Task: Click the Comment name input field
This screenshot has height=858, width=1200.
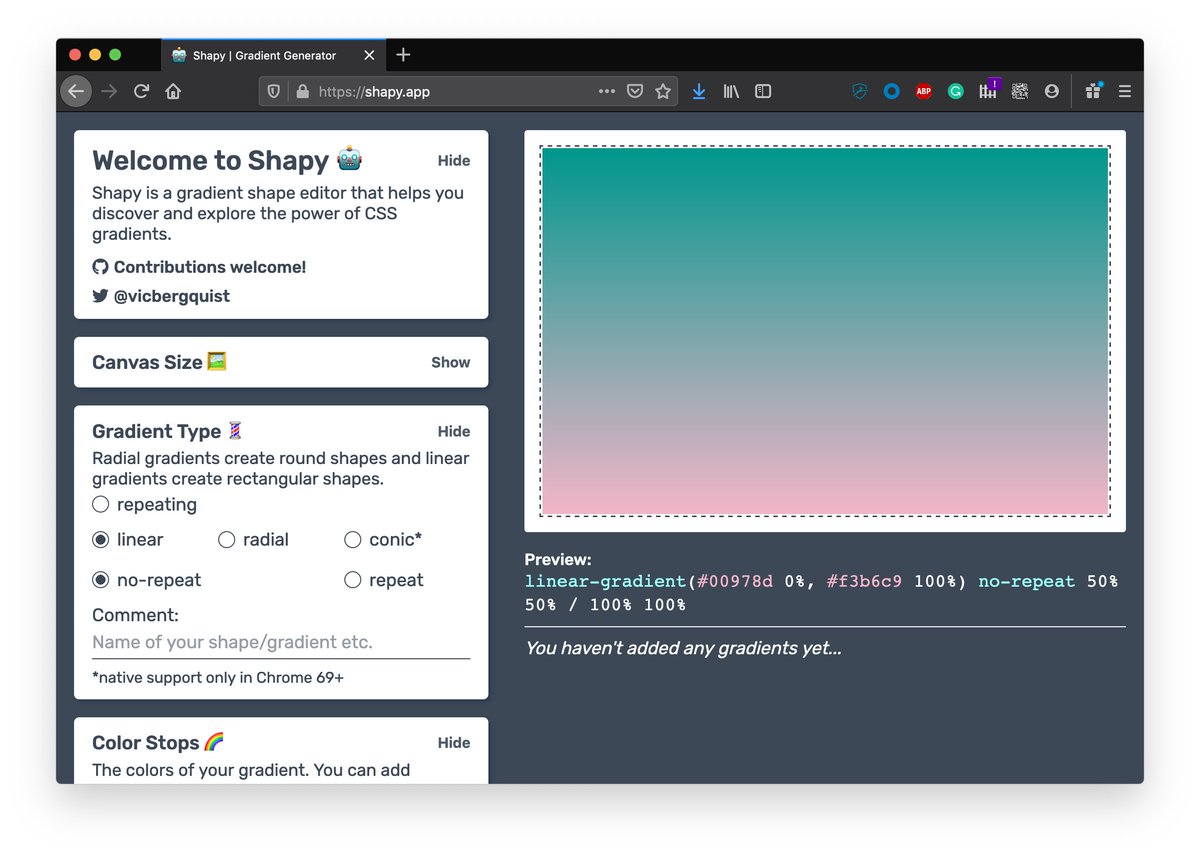Action: coord(281,642)
